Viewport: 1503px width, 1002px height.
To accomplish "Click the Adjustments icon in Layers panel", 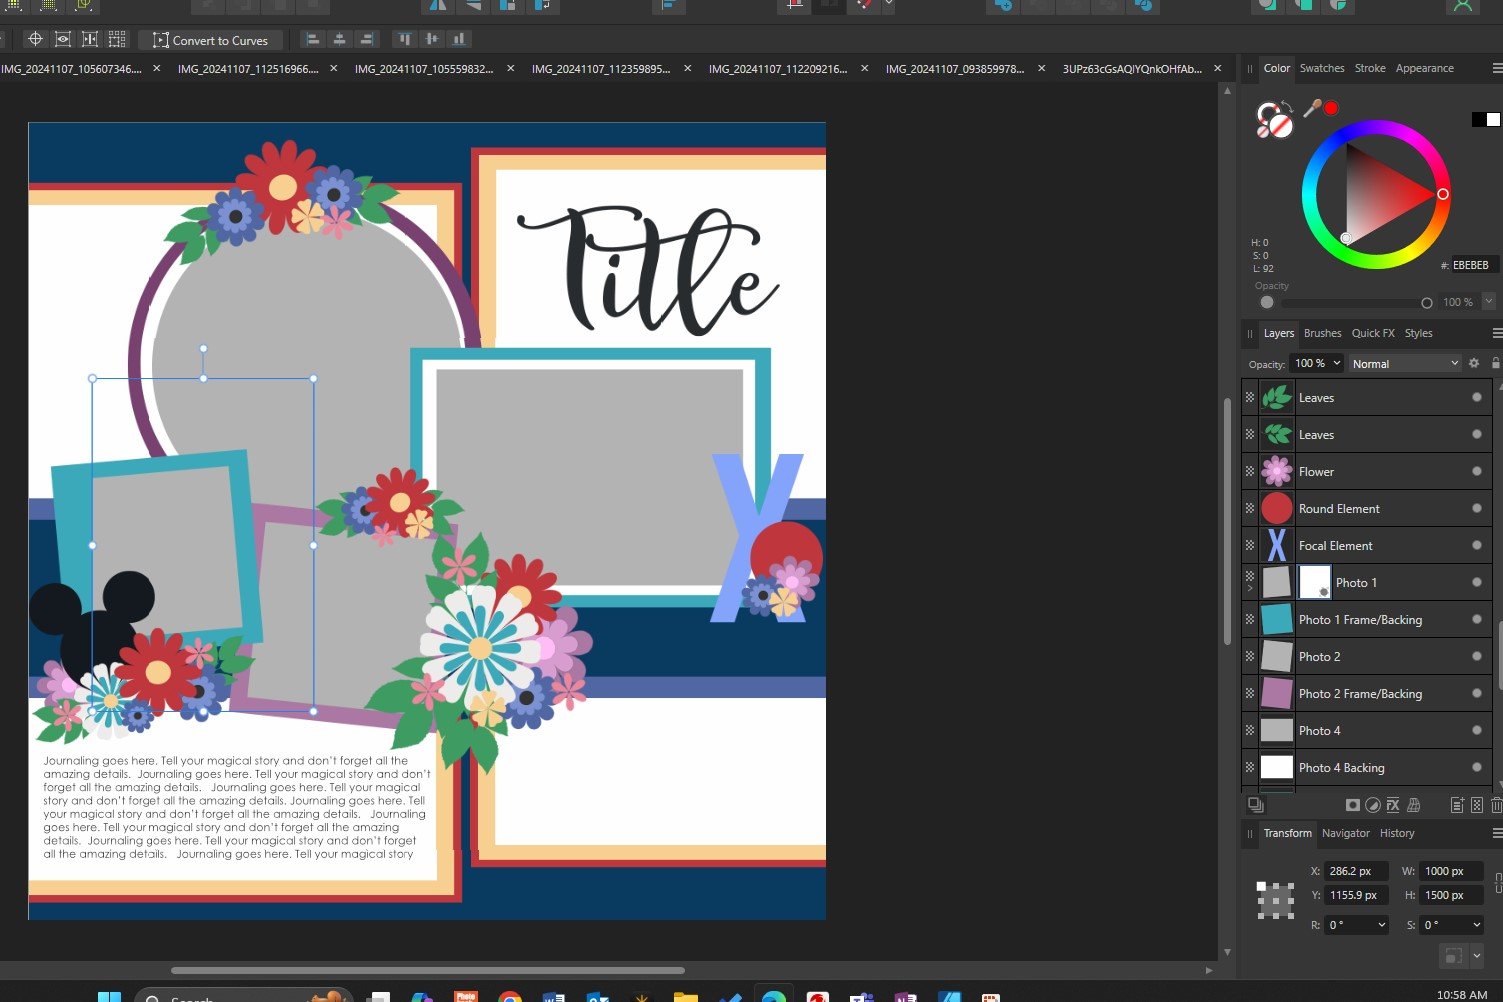I will click(x=1373, y=805).
